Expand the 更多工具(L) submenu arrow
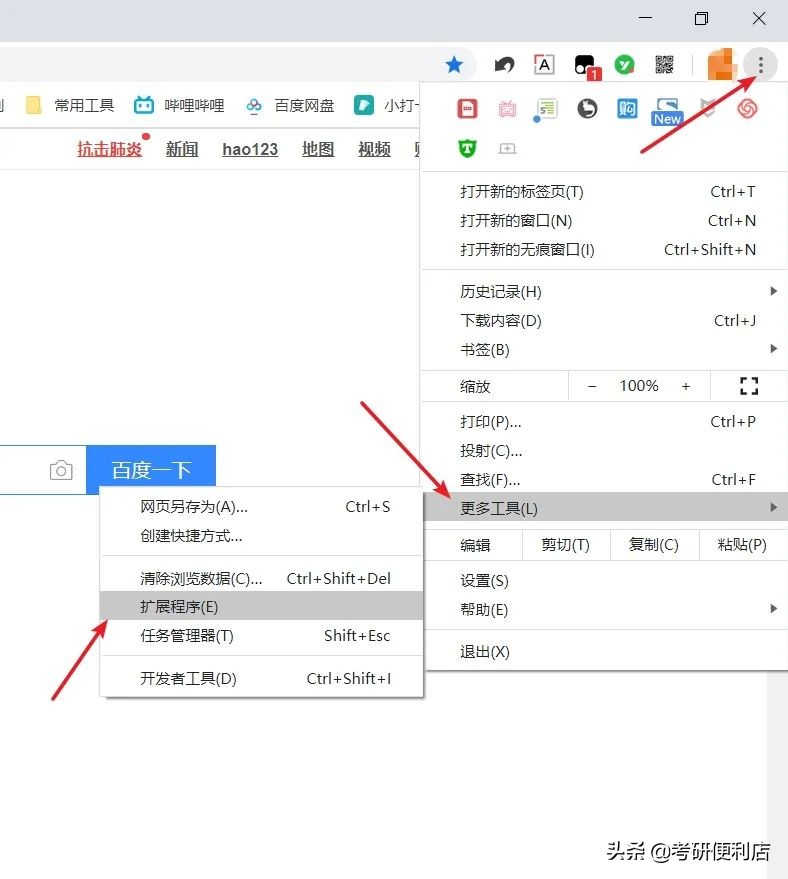 click(773, 507)
